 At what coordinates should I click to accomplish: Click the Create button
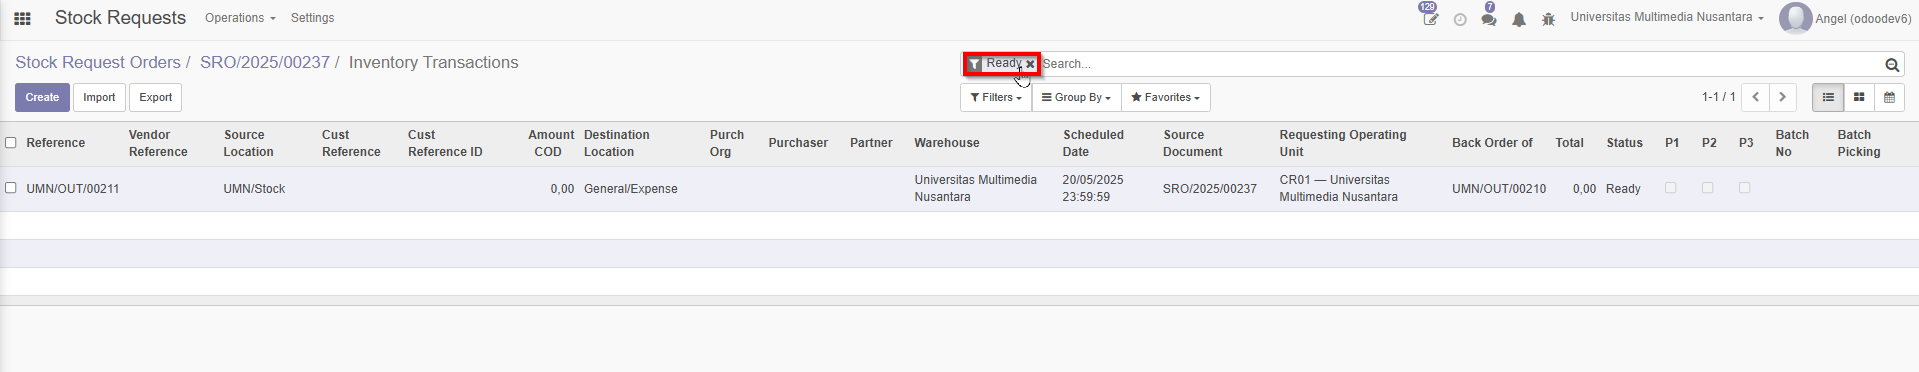click(42, 97)
